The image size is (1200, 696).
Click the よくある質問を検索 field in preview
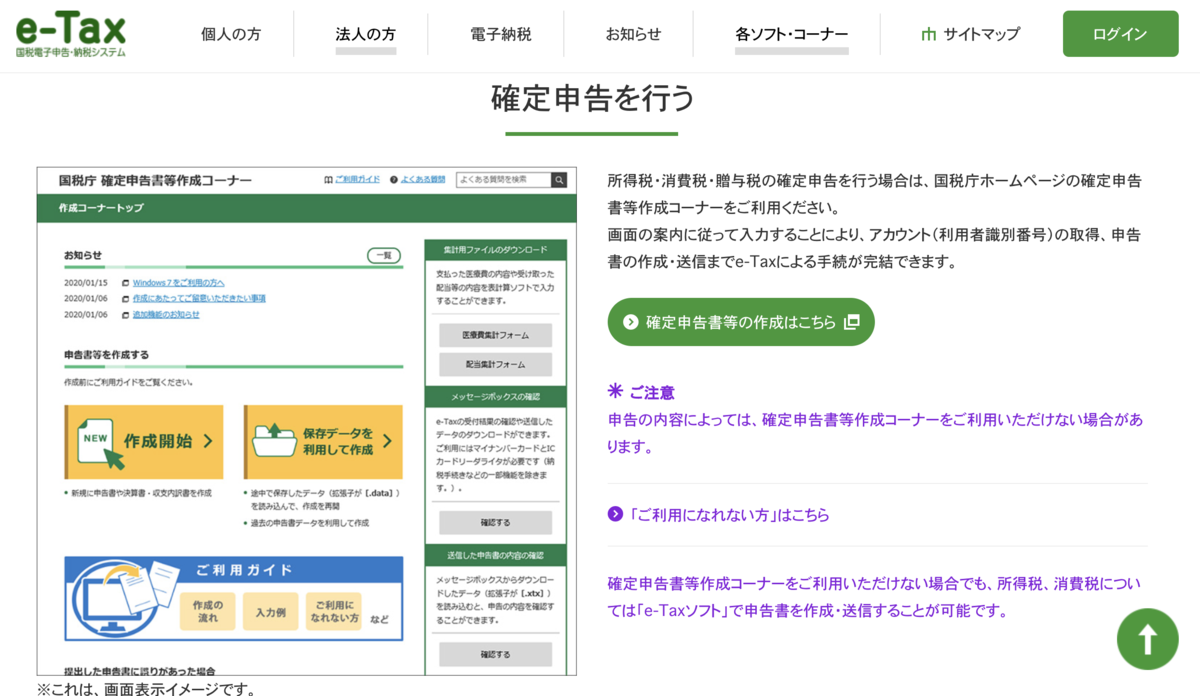tap(504, 180)
